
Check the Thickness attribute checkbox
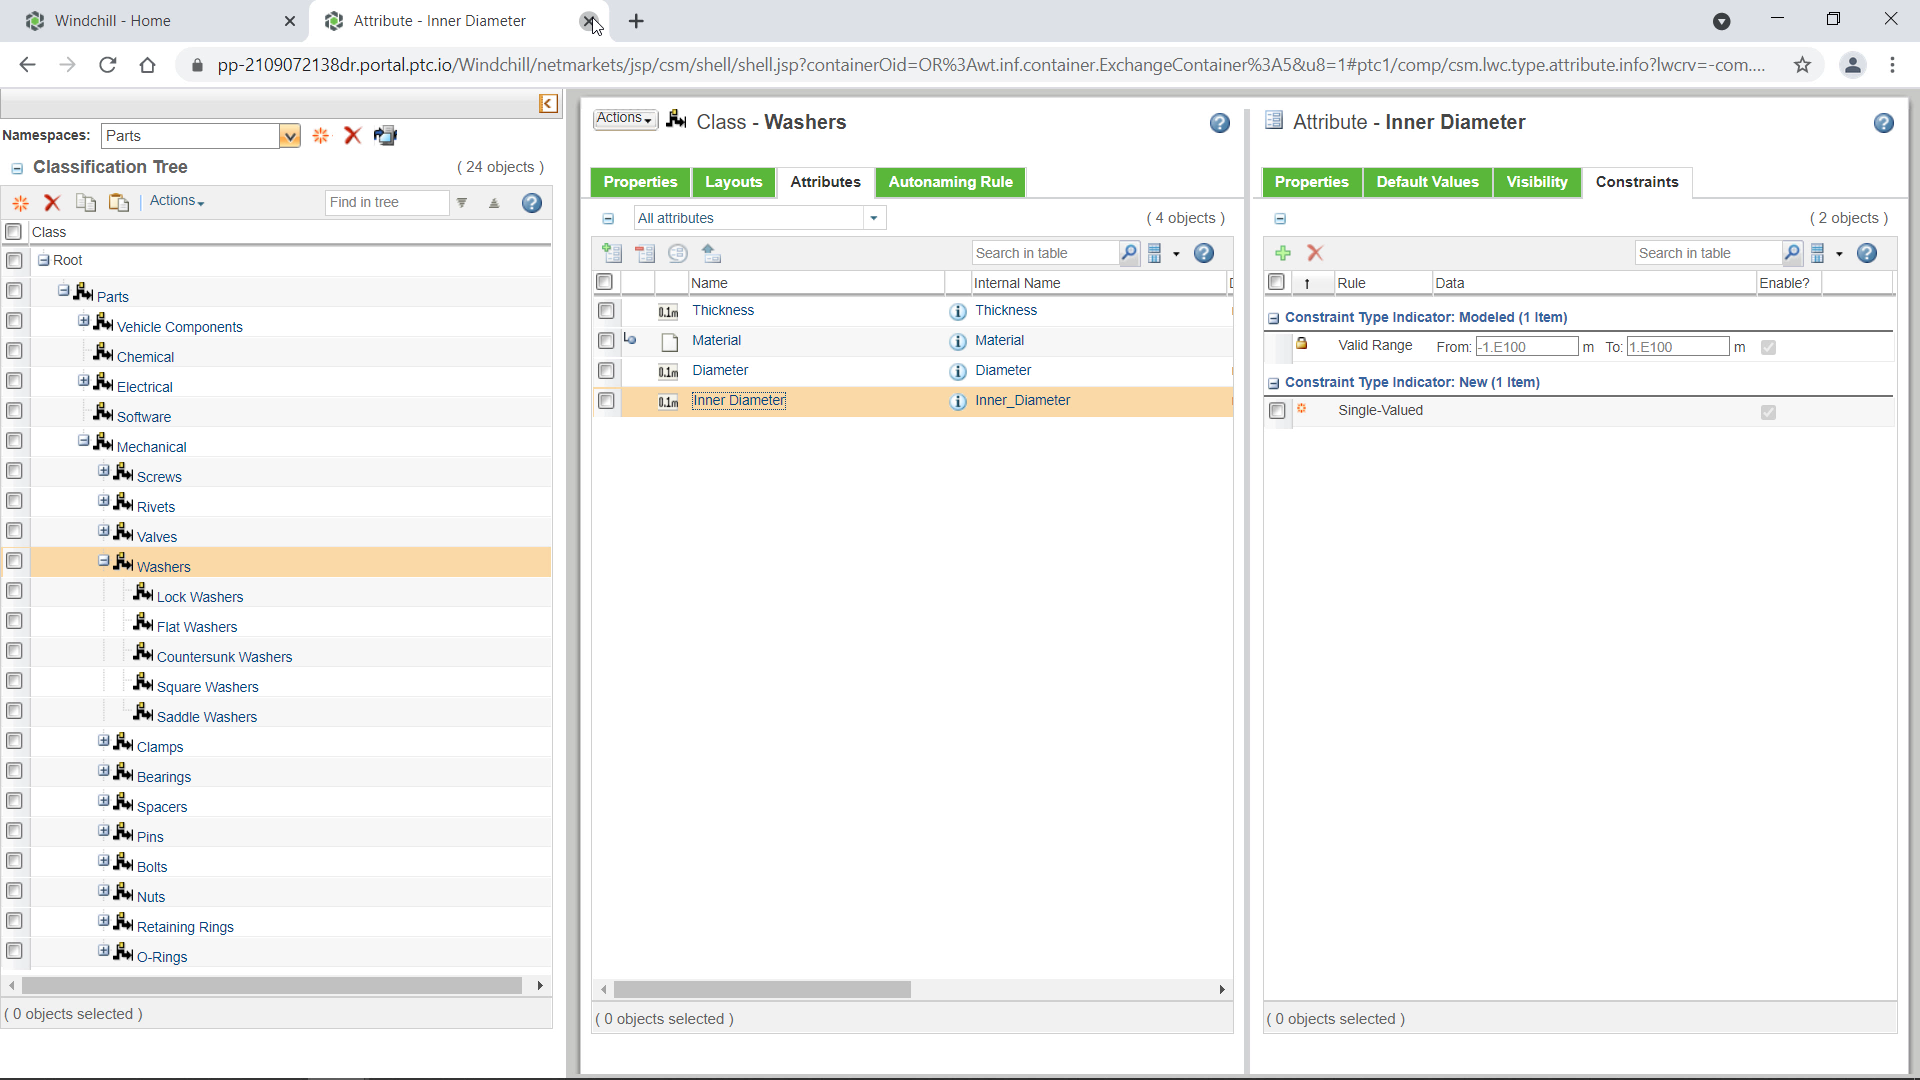[606, 311]
